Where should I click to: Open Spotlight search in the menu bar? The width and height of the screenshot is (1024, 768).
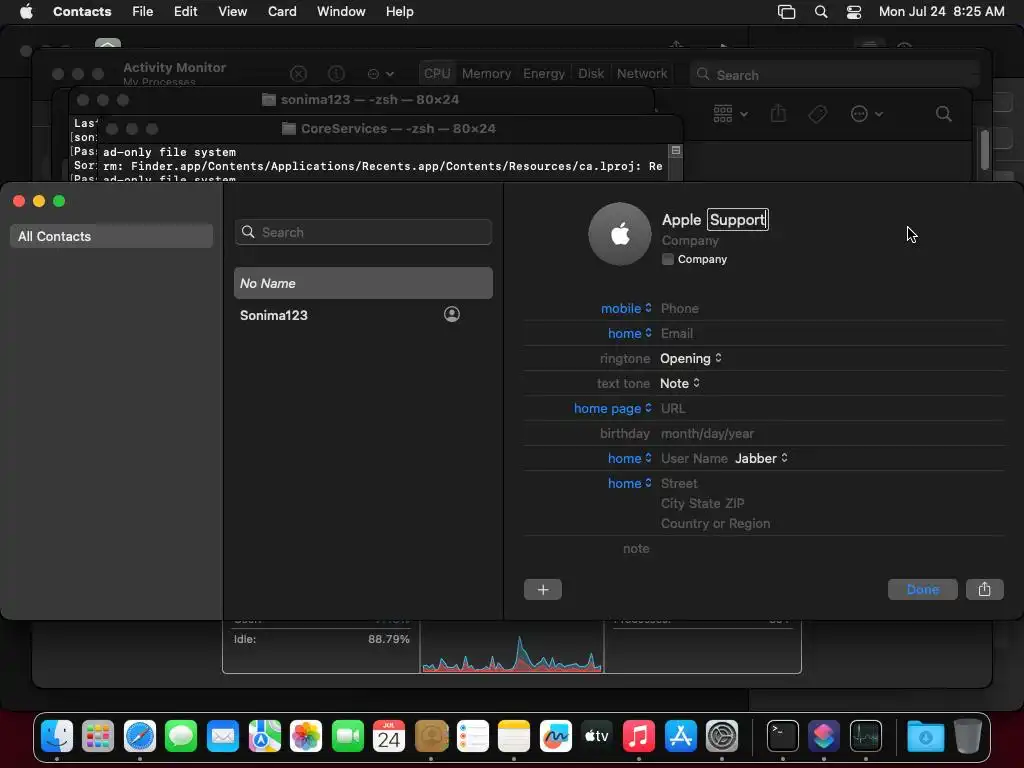[x=821, y=12]
